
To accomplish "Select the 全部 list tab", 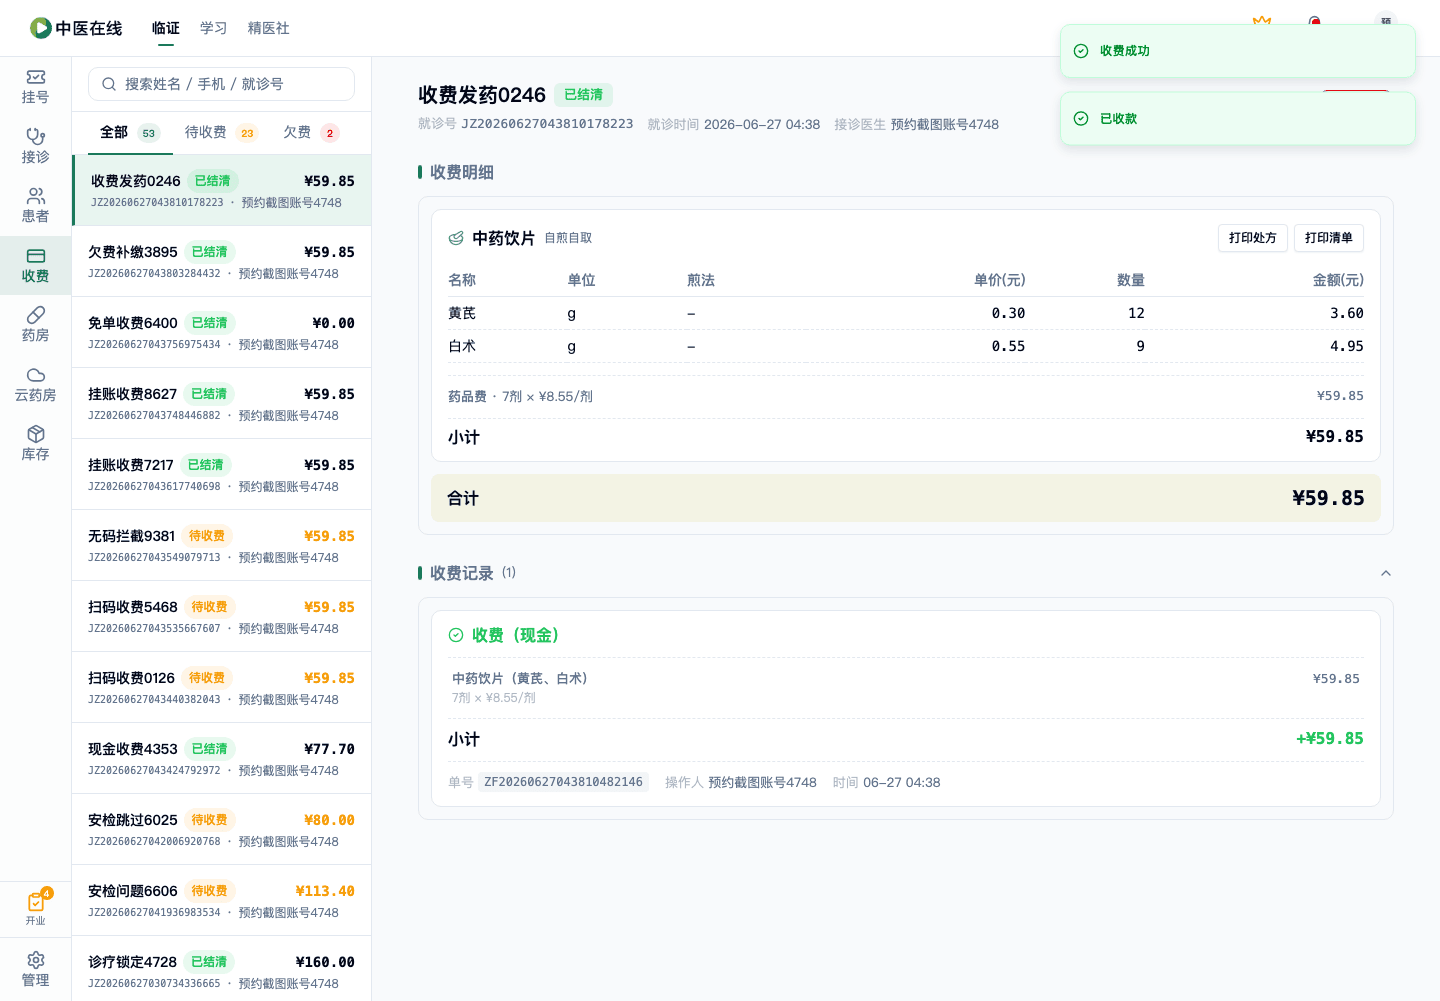I will pyautogui.click(x=130, y=132).
